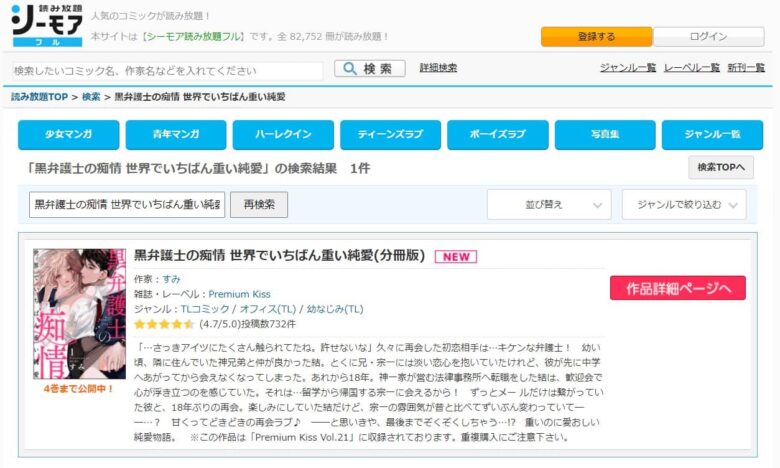Open 新刊一覧 link
This screenshot has height=468, width=780.
point(746,68)
